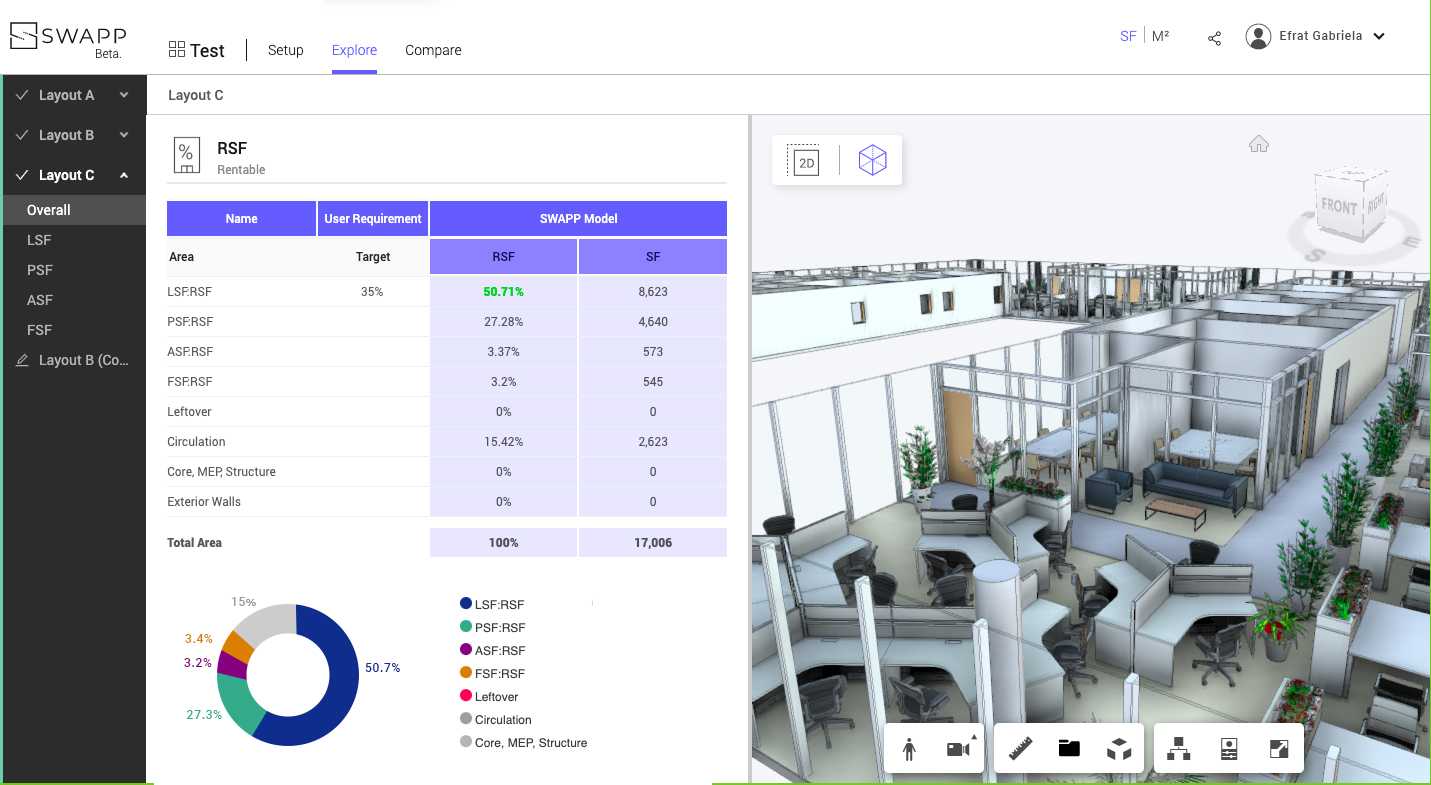Open the model browser folder icon
The width and height of the screenshot is (1431, 785).
[x=1069, y=749]
